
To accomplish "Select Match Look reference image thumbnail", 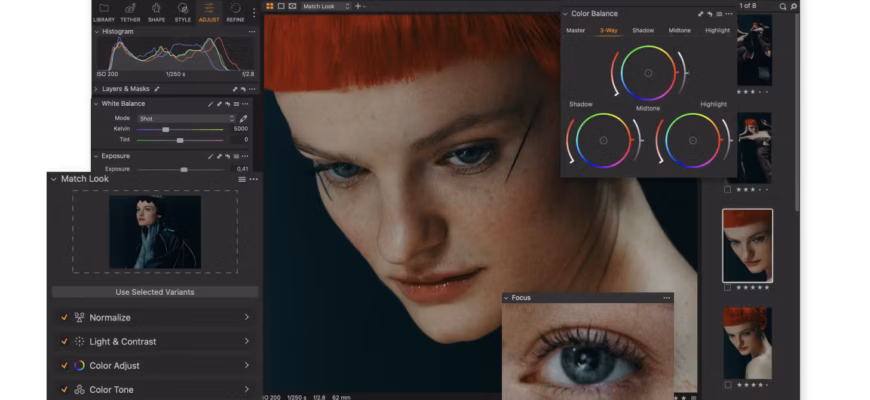I will (x=155, y=232).
